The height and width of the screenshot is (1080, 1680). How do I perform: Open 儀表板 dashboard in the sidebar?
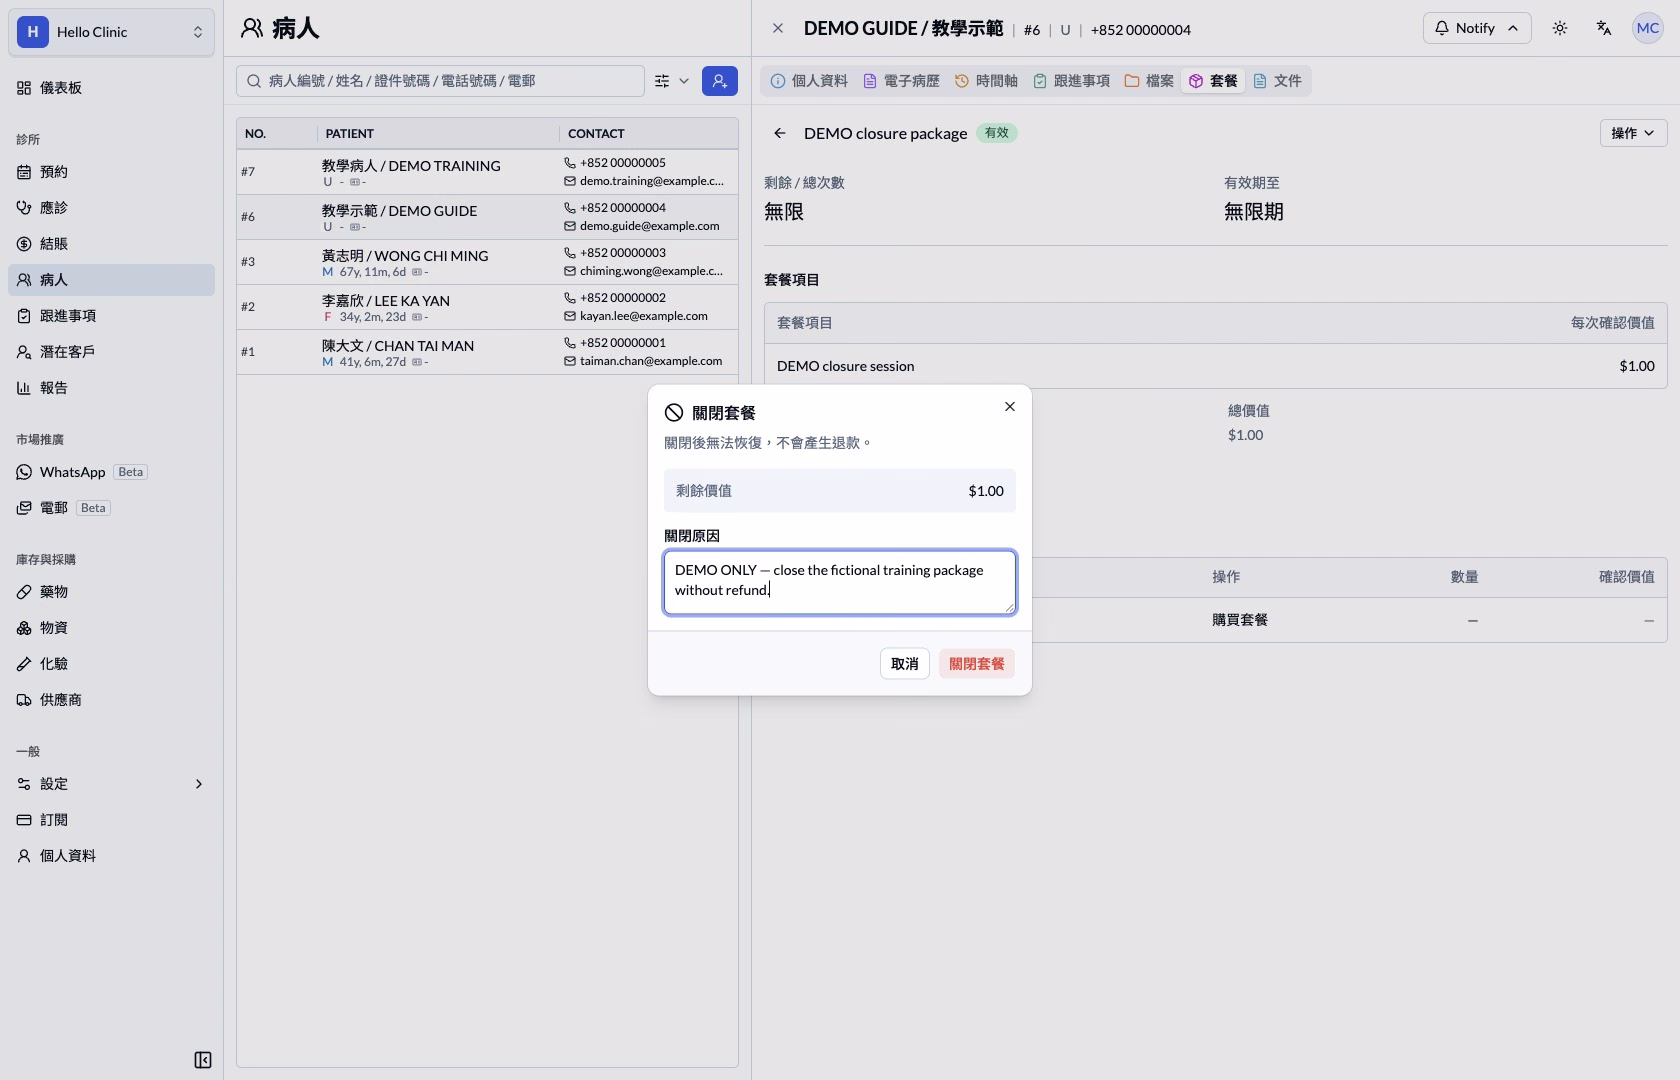coord(111,88)
